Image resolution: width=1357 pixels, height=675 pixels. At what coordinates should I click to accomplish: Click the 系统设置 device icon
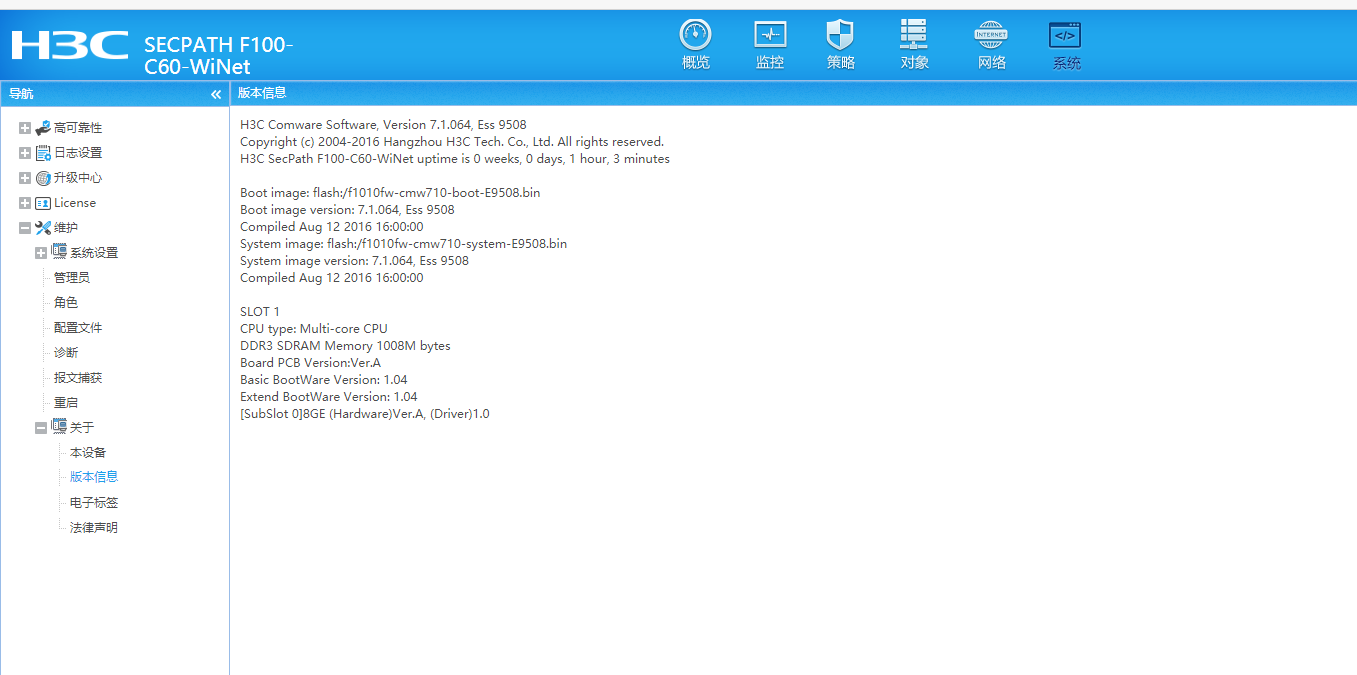[59, 252]
